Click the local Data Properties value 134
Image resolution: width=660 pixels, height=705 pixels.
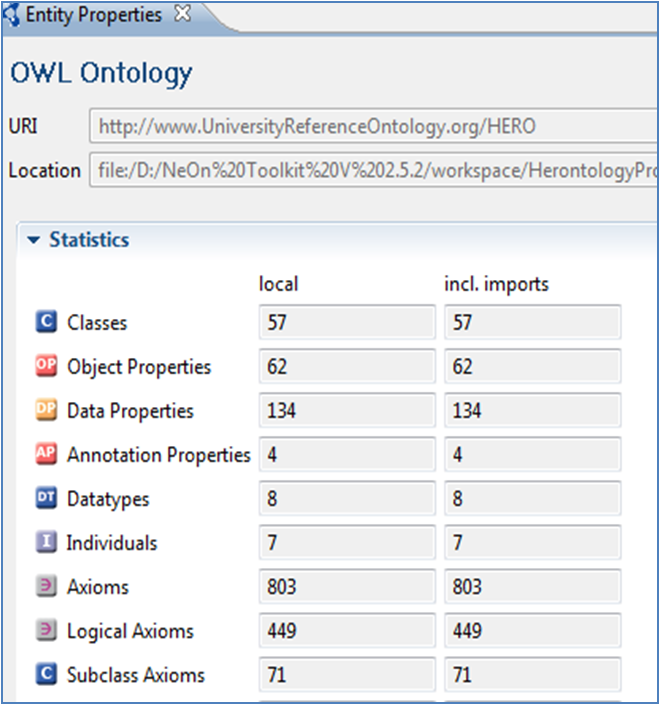click(347, 410)
